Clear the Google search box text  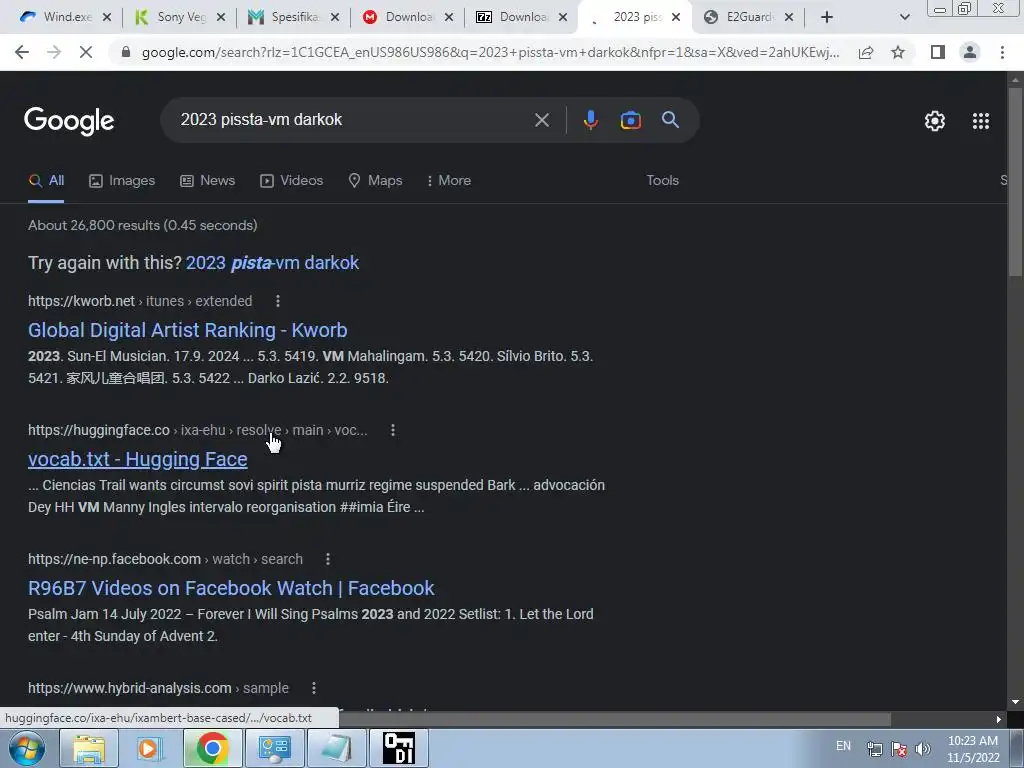[x=541, y=120]
